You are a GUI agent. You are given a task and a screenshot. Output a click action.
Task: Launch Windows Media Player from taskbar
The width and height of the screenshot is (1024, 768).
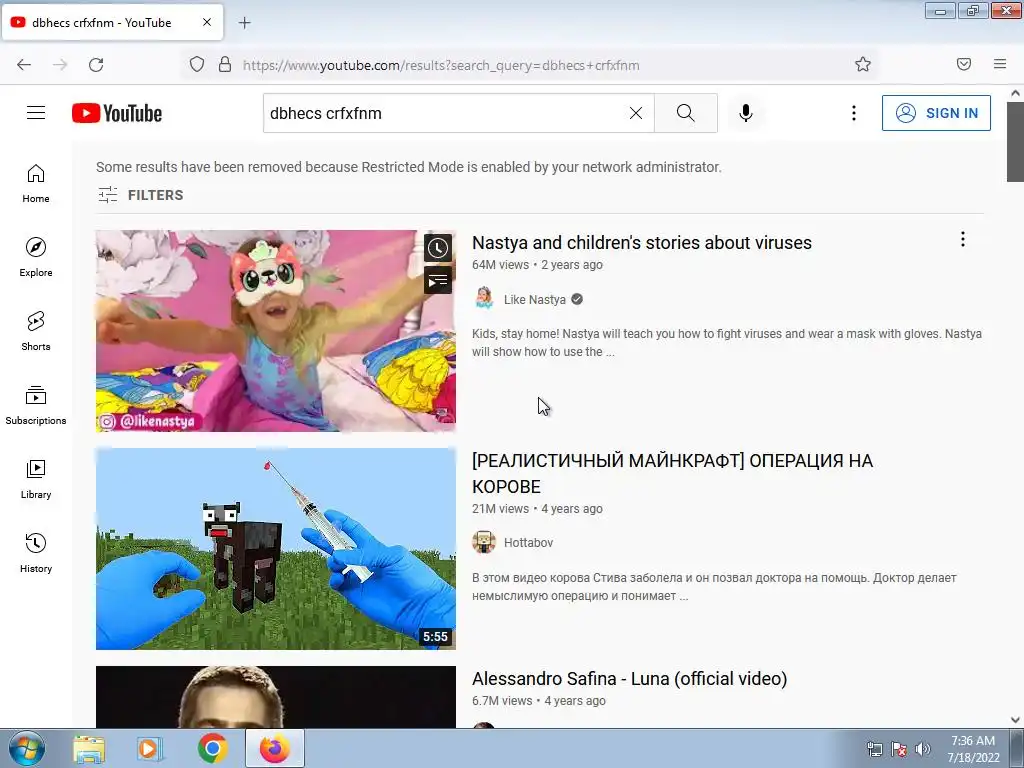tap(150, 748)
